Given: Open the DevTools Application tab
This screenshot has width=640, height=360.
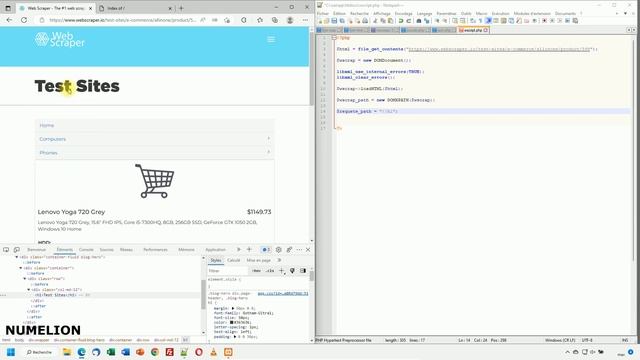Looking at the screenshot, I should [216, 249].
